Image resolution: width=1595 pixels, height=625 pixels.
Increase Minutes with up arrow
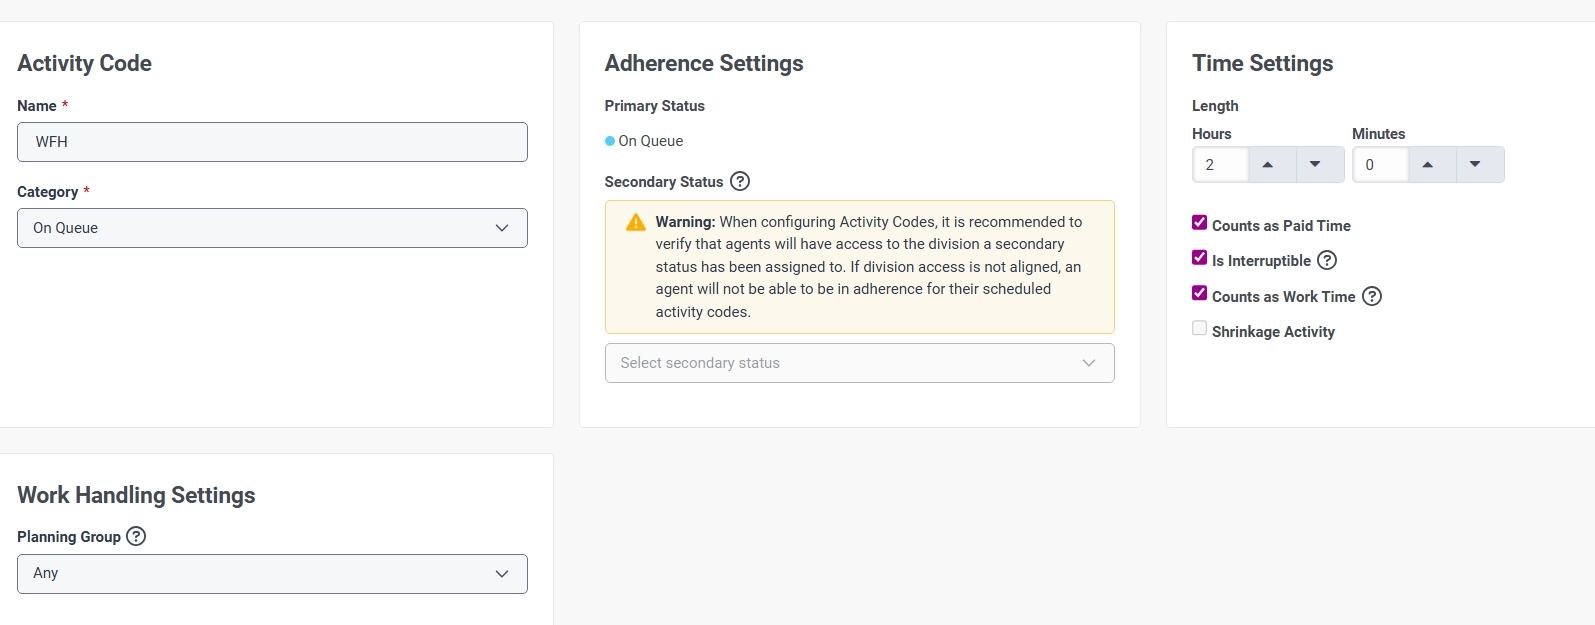(1428, 165)
